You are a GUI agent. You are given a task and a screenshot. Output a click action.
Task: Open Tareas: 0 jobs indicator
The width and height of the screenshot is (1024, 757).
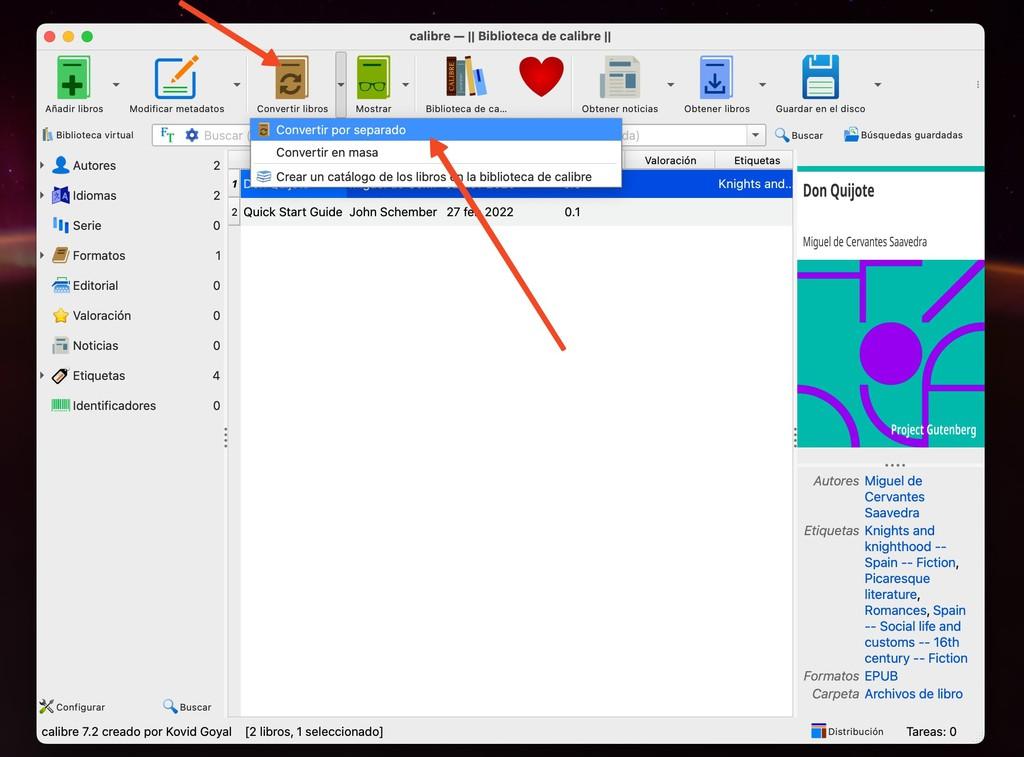pos(931,732)
